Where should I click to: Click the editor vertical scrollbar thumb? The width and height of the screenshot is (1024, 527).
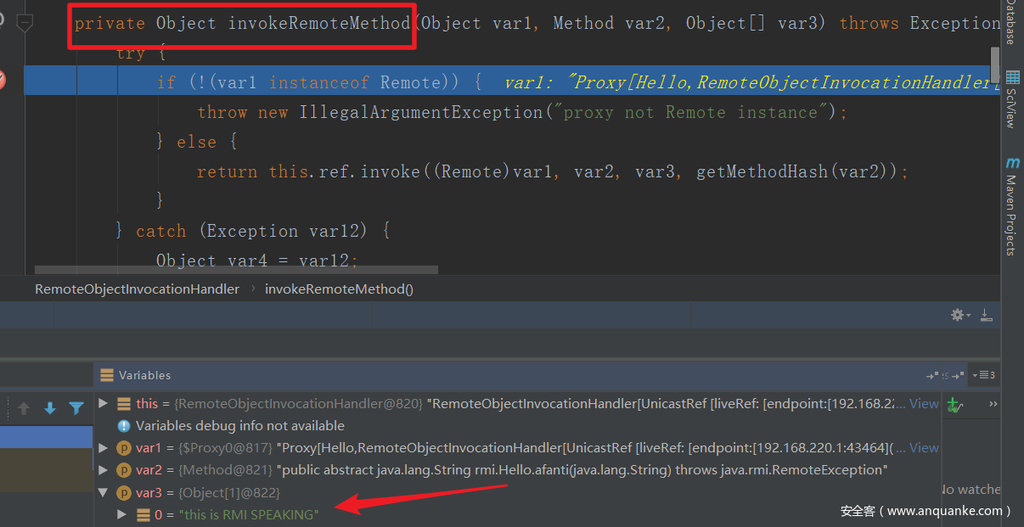tap(995, 64)
